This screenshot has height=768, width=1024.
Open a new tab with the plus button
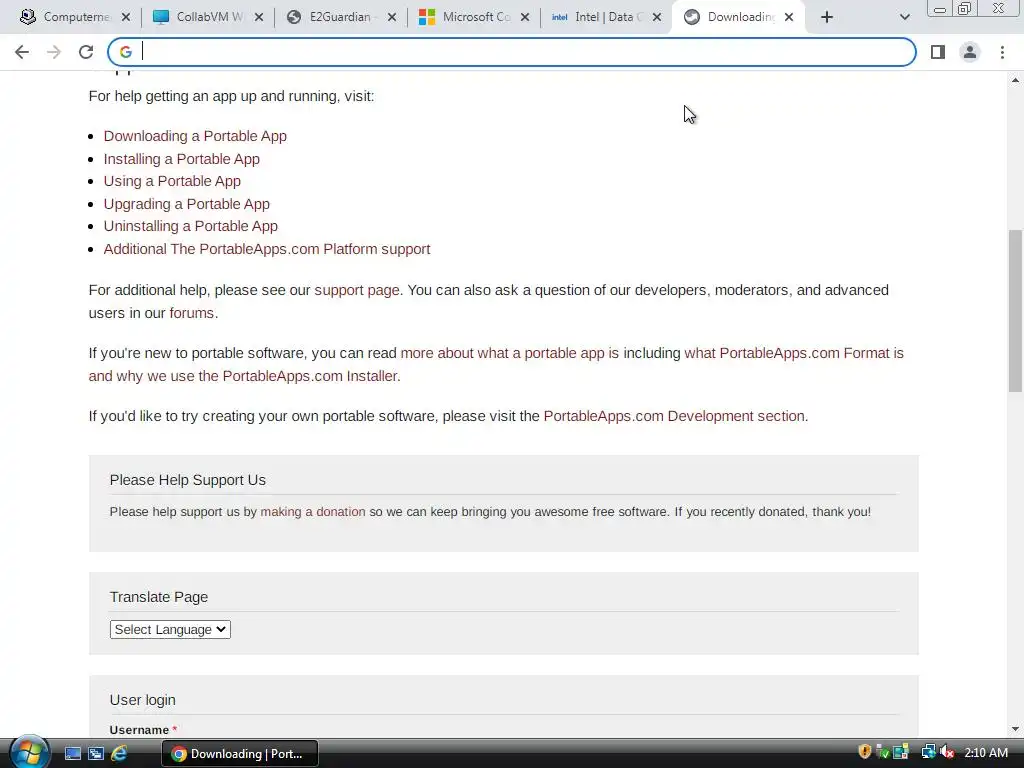click(x=827, y=17)
